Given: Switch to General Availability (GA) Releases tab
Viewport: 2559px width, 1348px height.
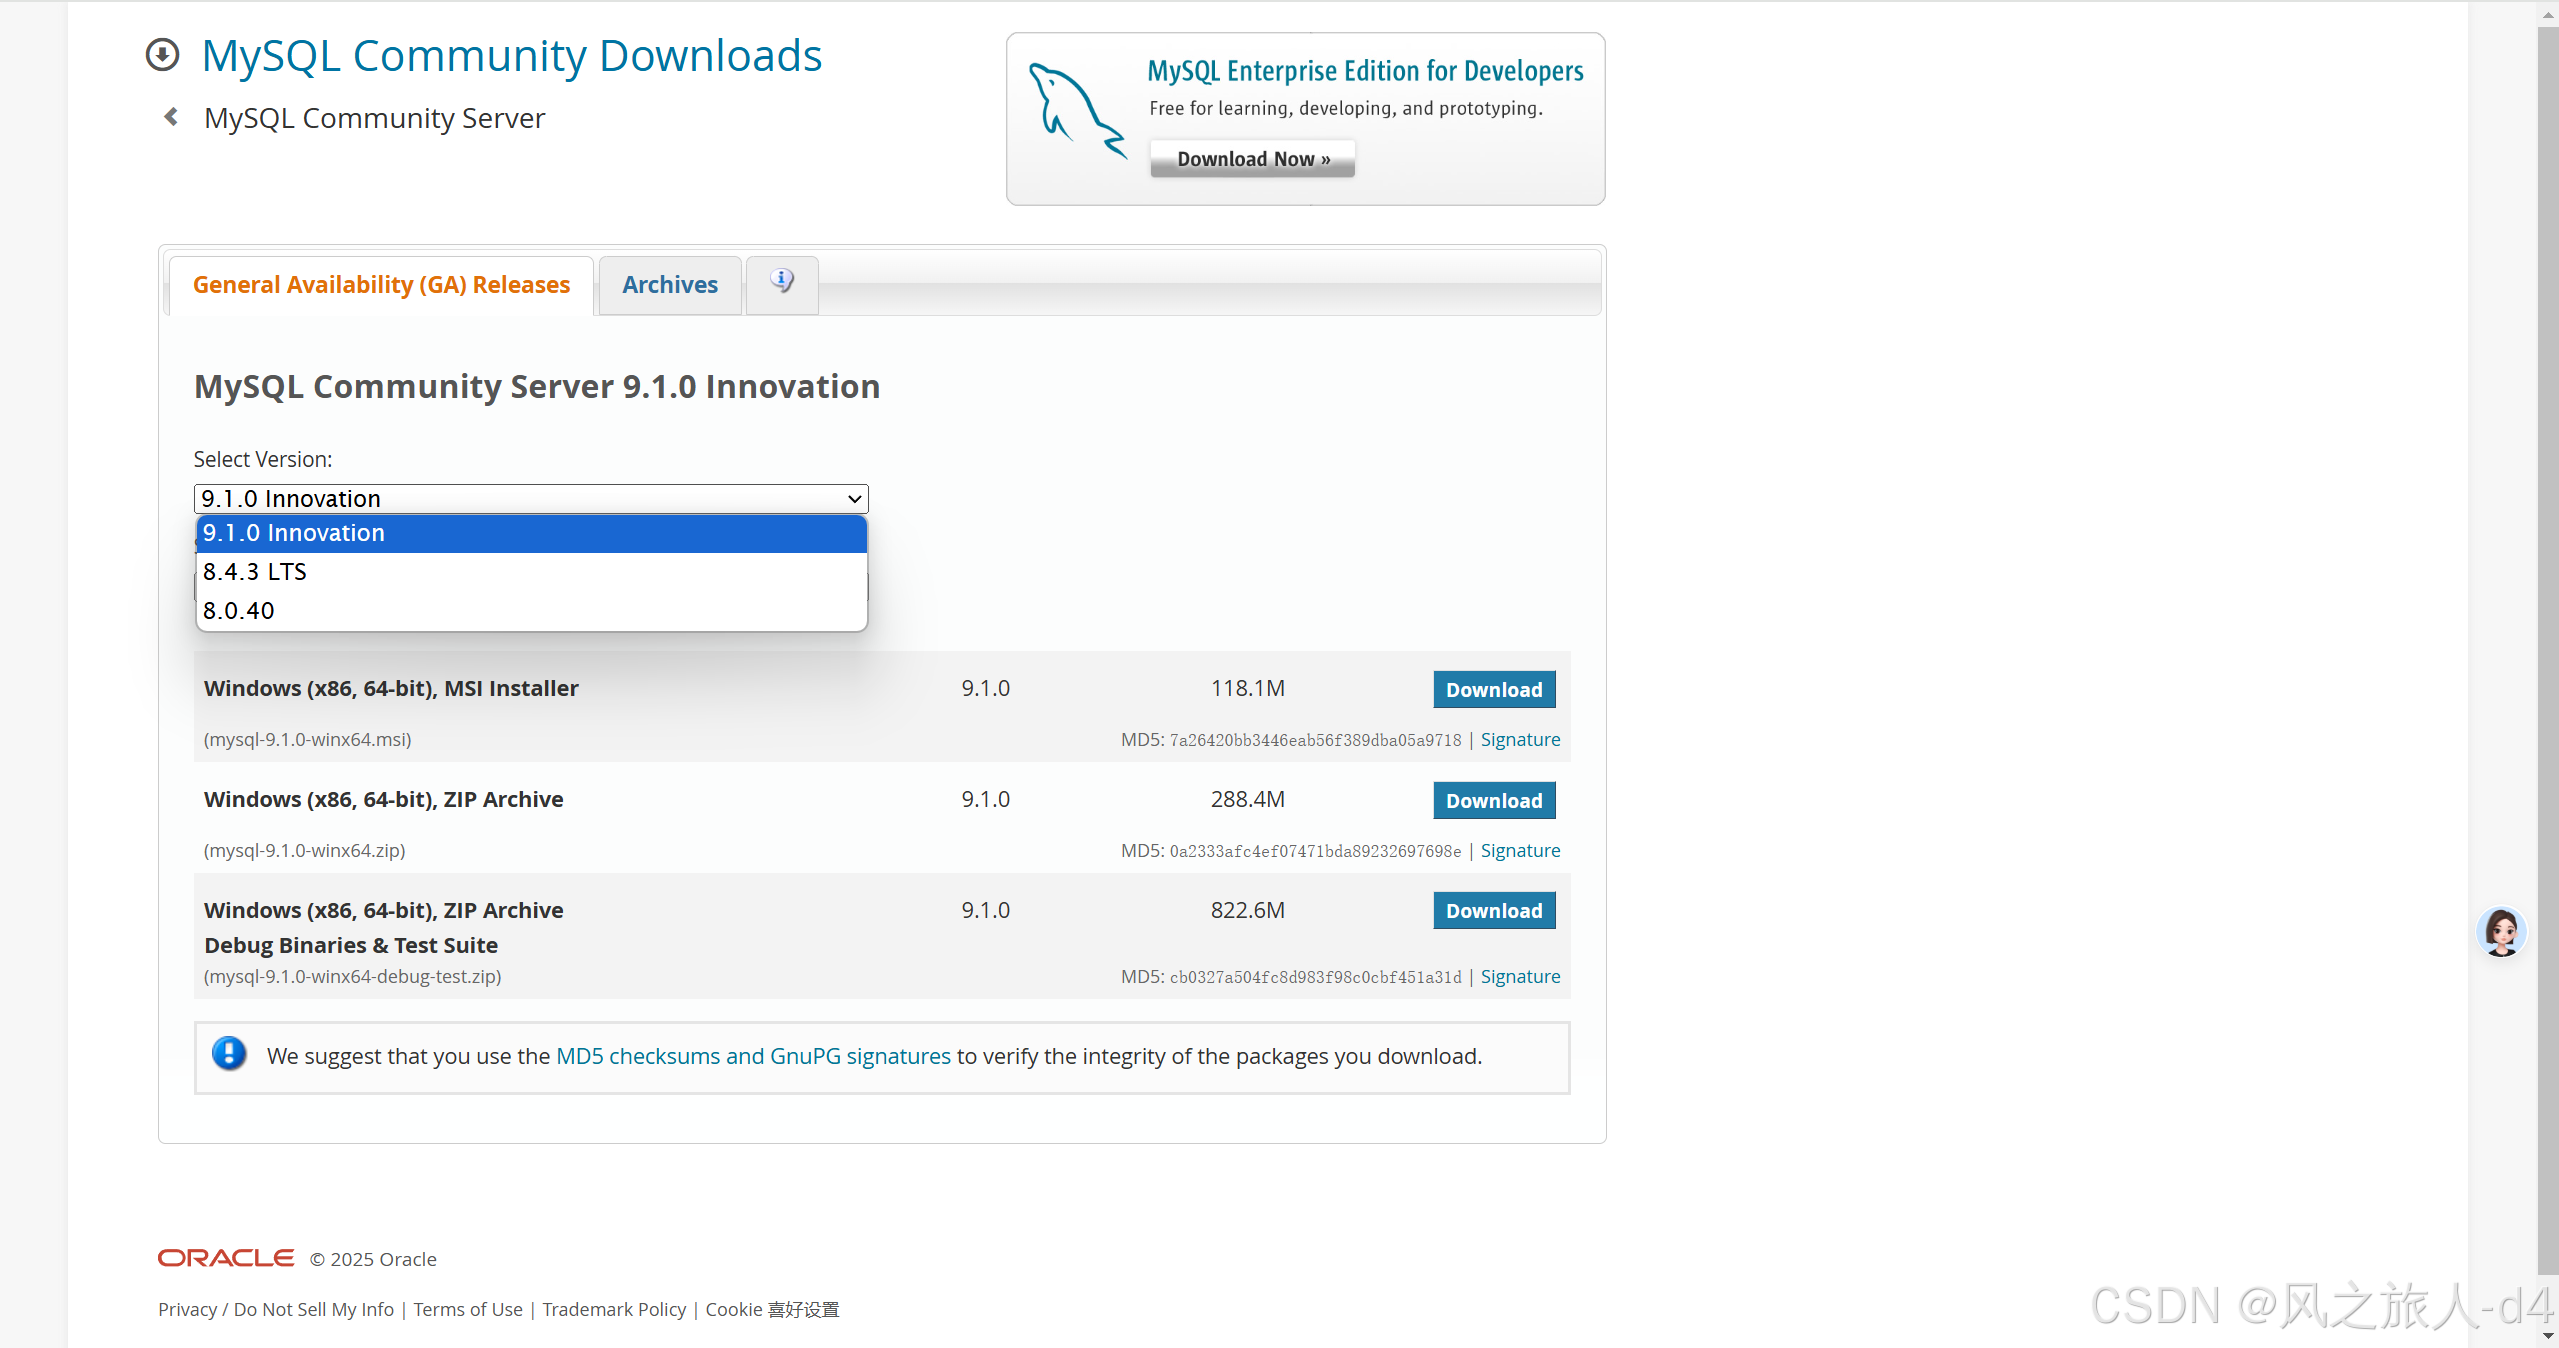Looking at the screenshot, I should tap(381, 285).
